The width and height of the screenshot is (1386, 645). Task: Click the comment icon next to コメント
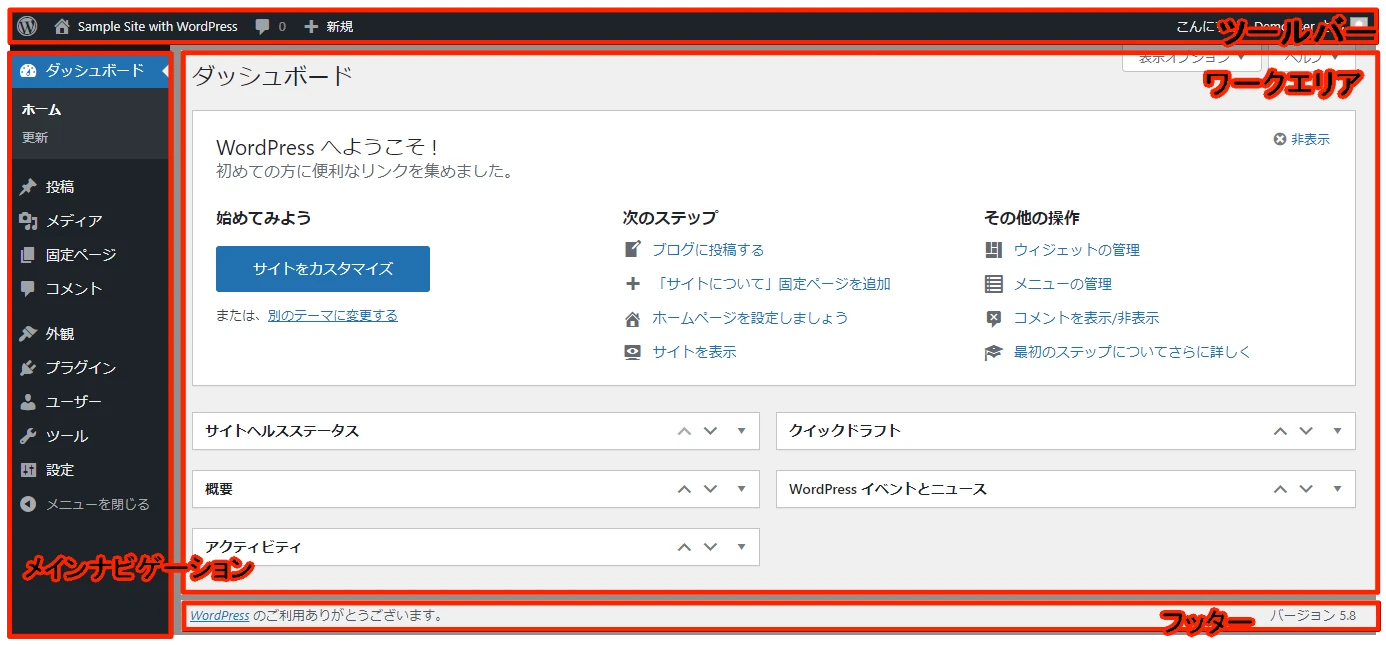click(28, 289)
